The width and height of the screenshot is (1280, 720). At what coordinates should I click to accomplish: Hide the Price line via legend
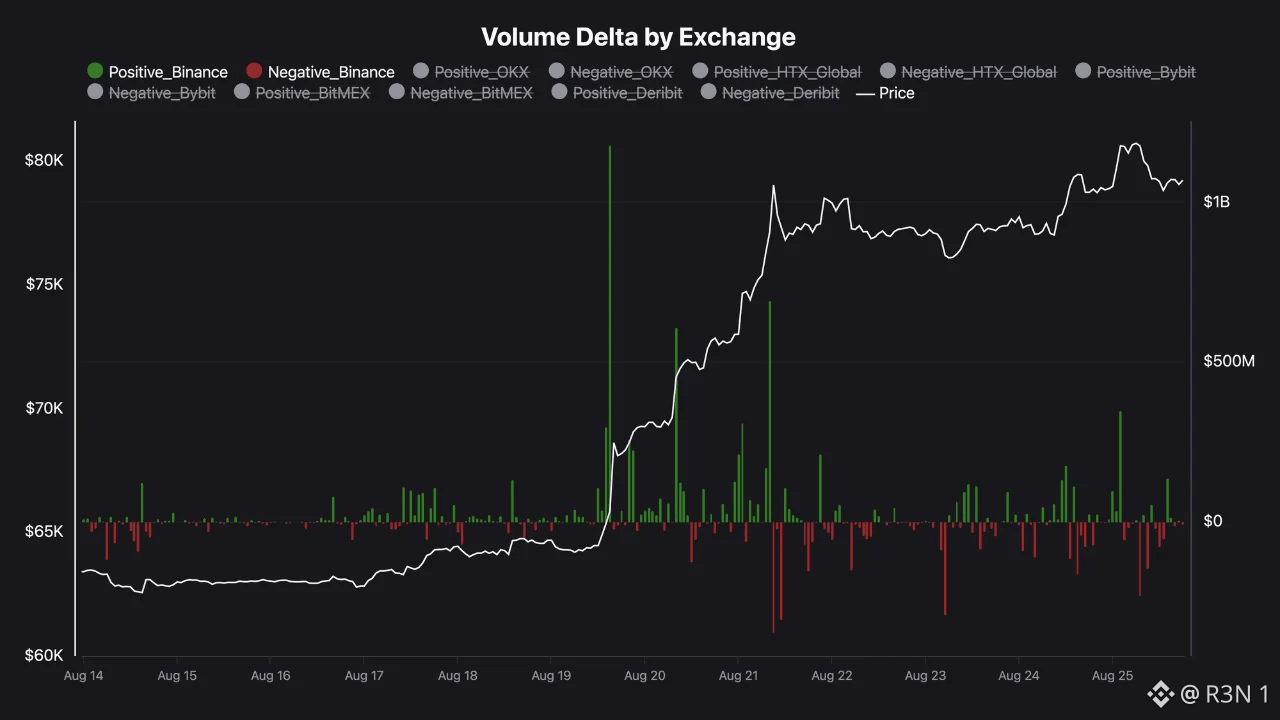[x=886, y=93]
